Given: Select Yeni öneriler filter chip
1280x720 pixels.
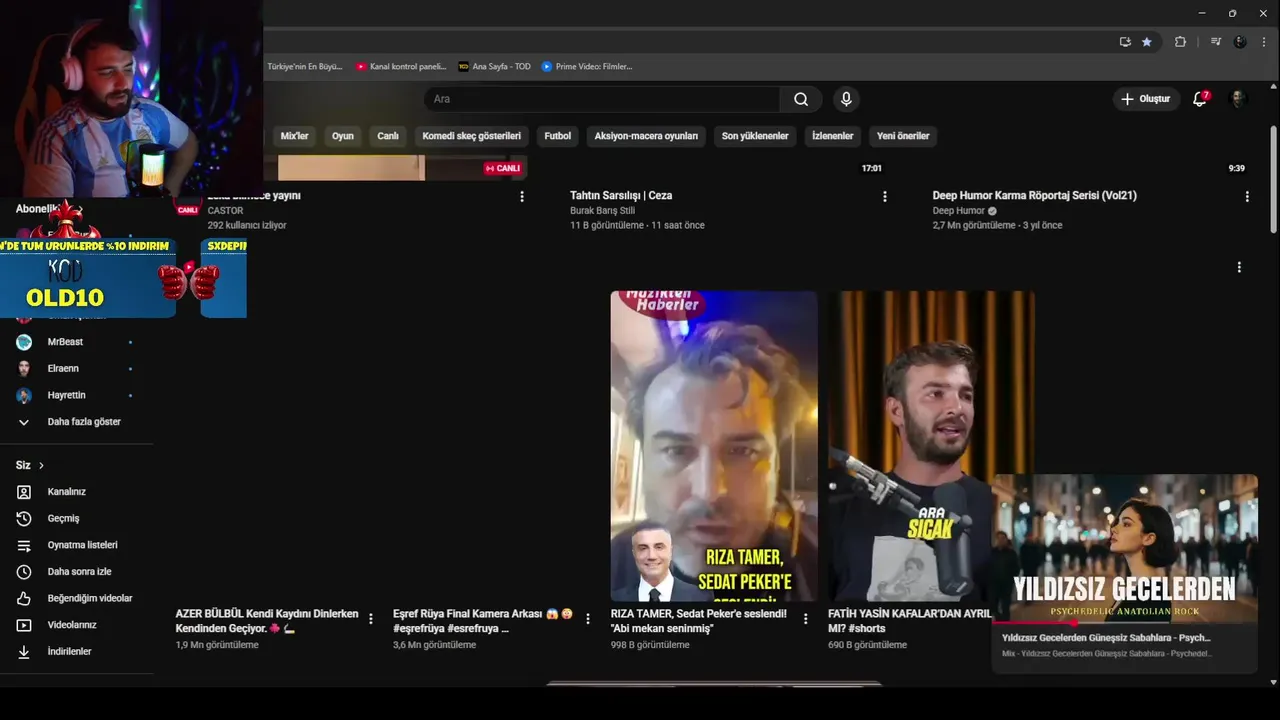Looking at the screenshot, I should (x=903, y=136).
